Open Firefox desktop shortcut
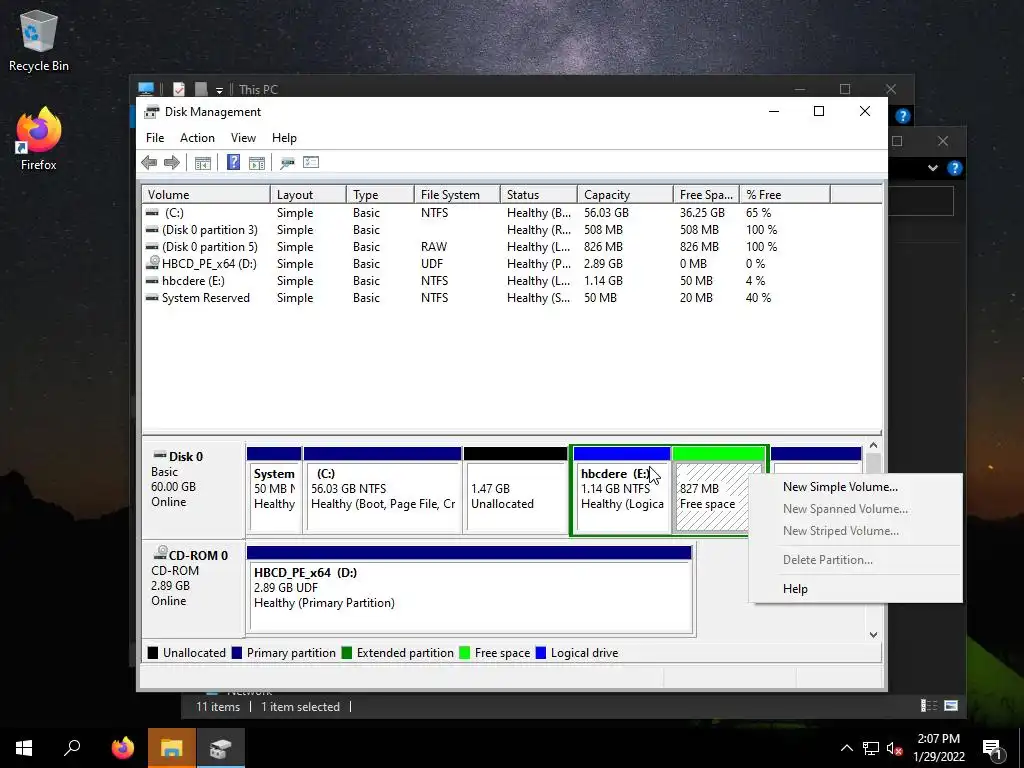 point(39,139)
